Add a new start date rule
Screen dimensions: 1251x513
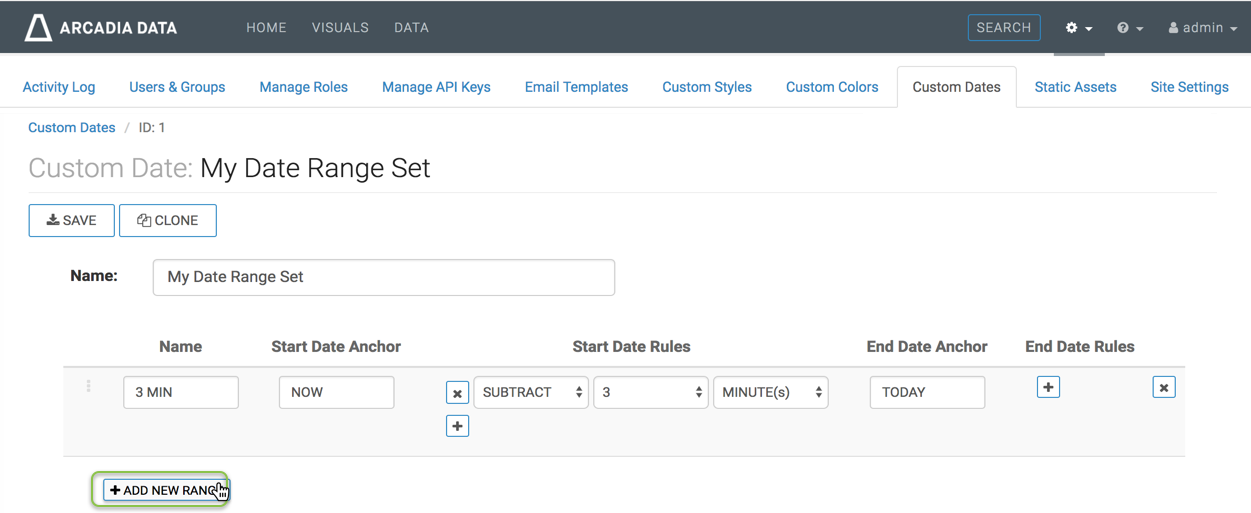point(457,427)
